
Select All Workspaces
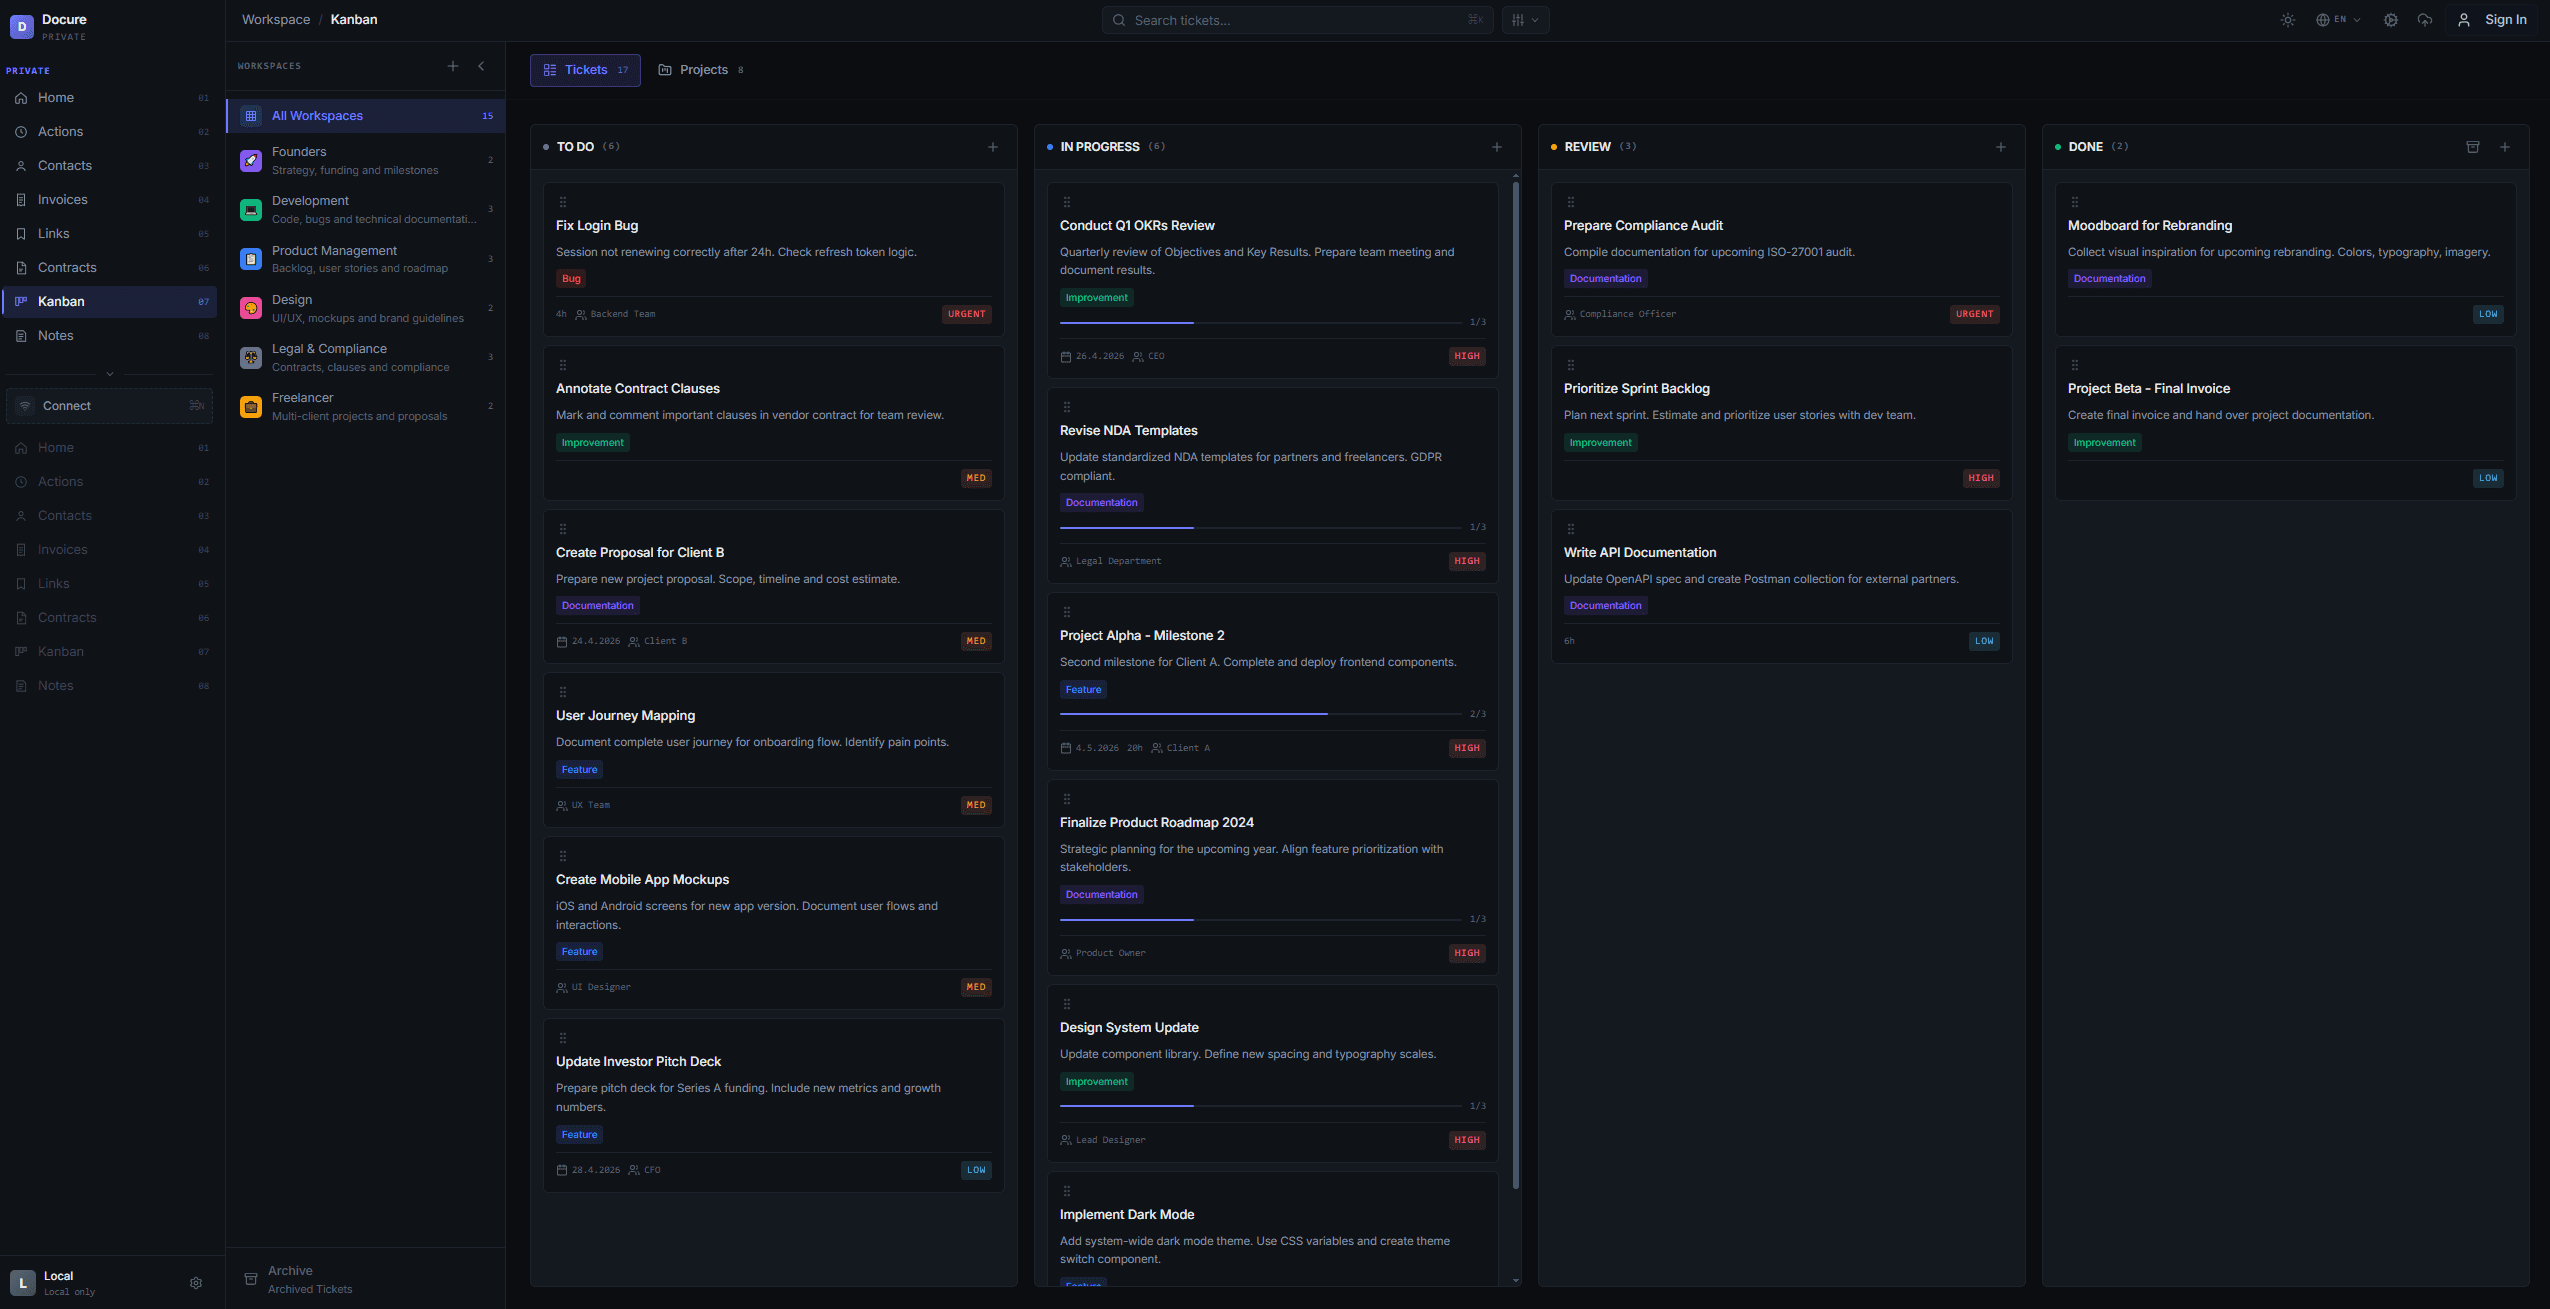pyautogui.click(x=366, y=116)
